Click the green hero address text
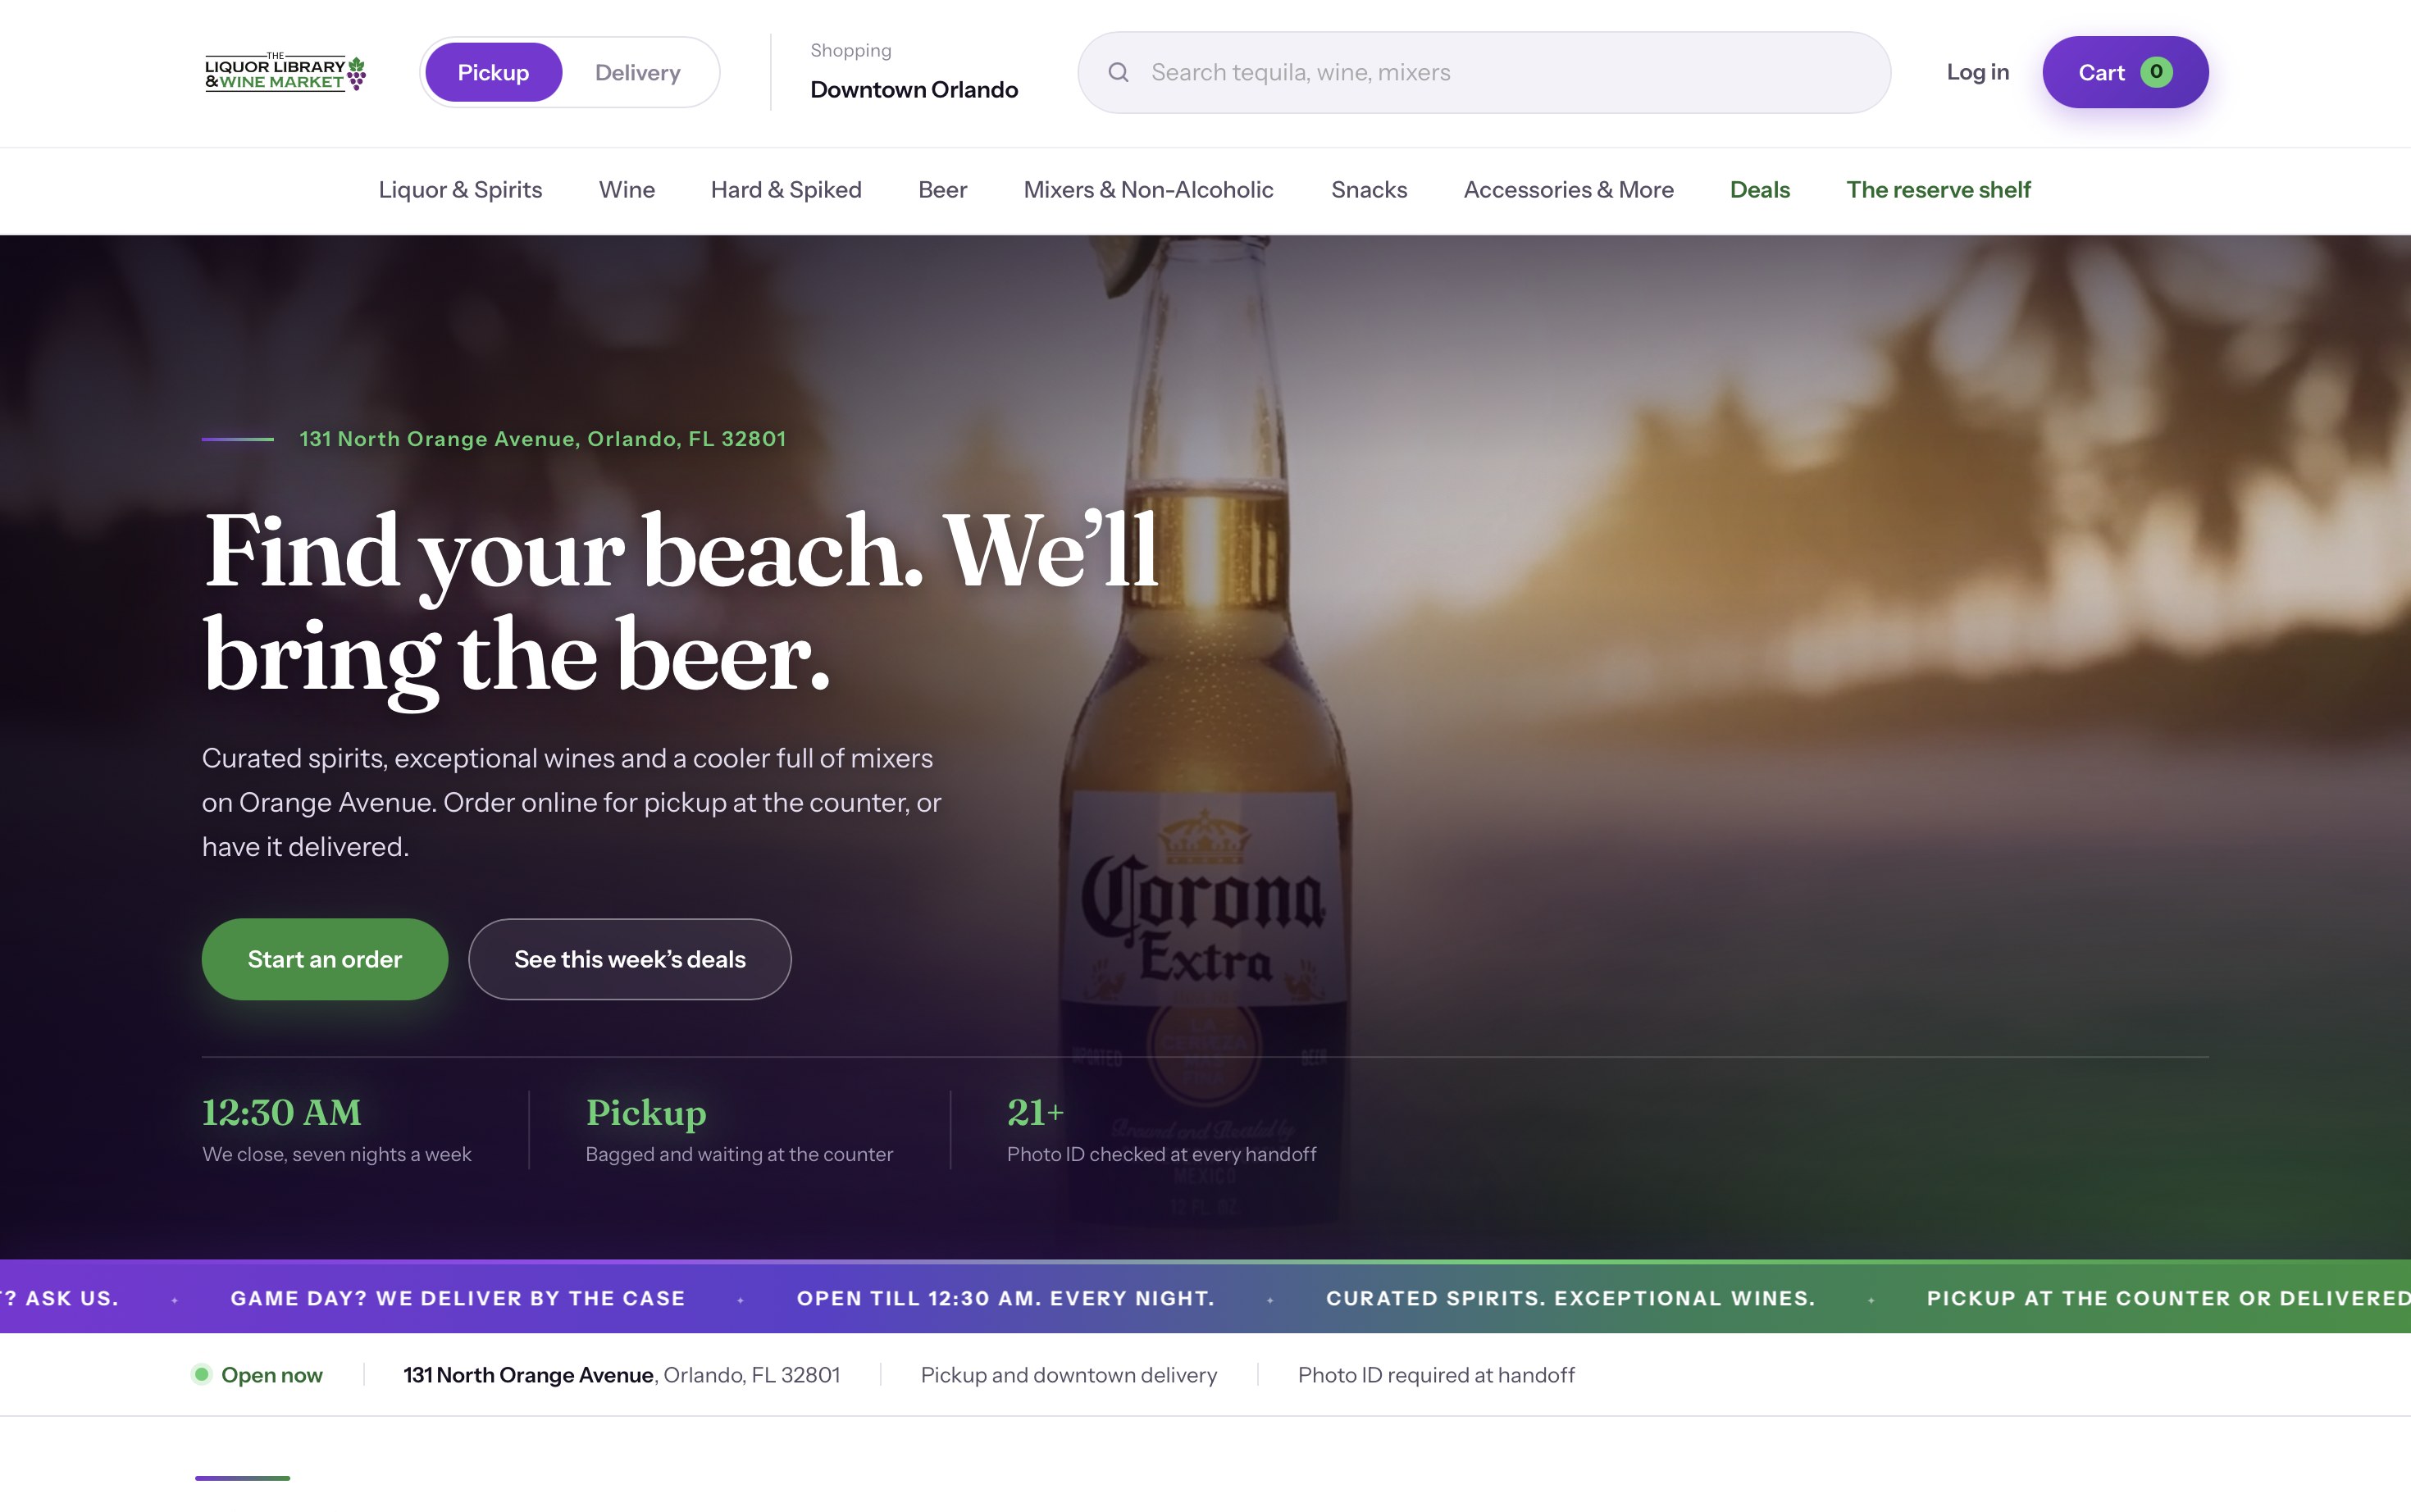2411x1512 pixels. 543,439
